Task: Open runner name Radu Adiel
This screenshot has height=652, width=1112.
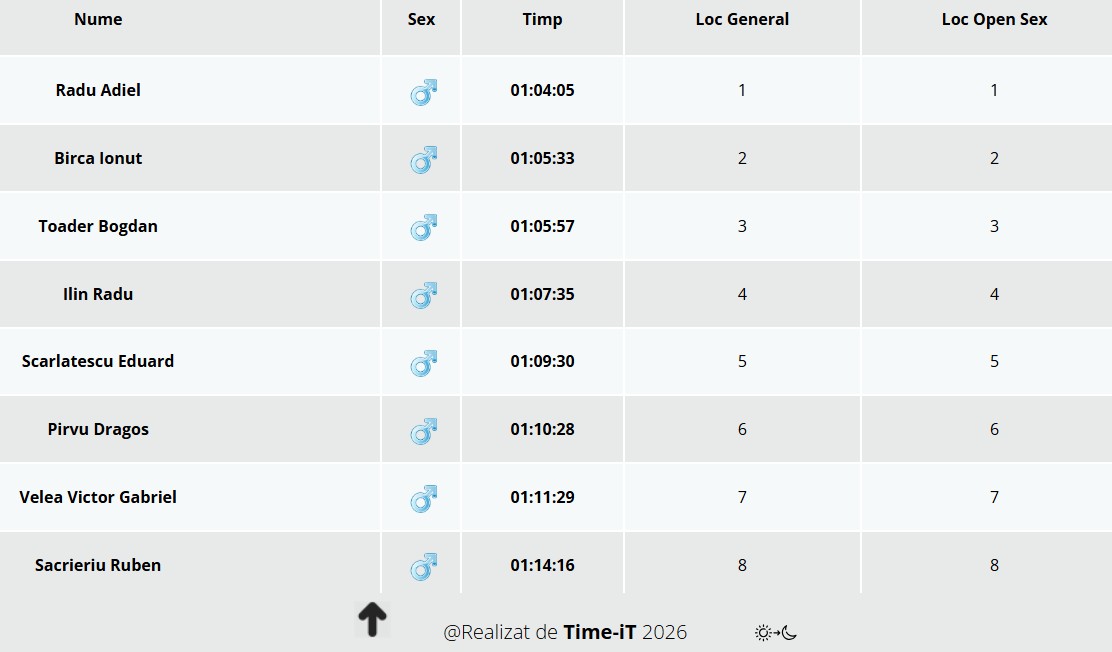Action: click(x=98, y=90)
